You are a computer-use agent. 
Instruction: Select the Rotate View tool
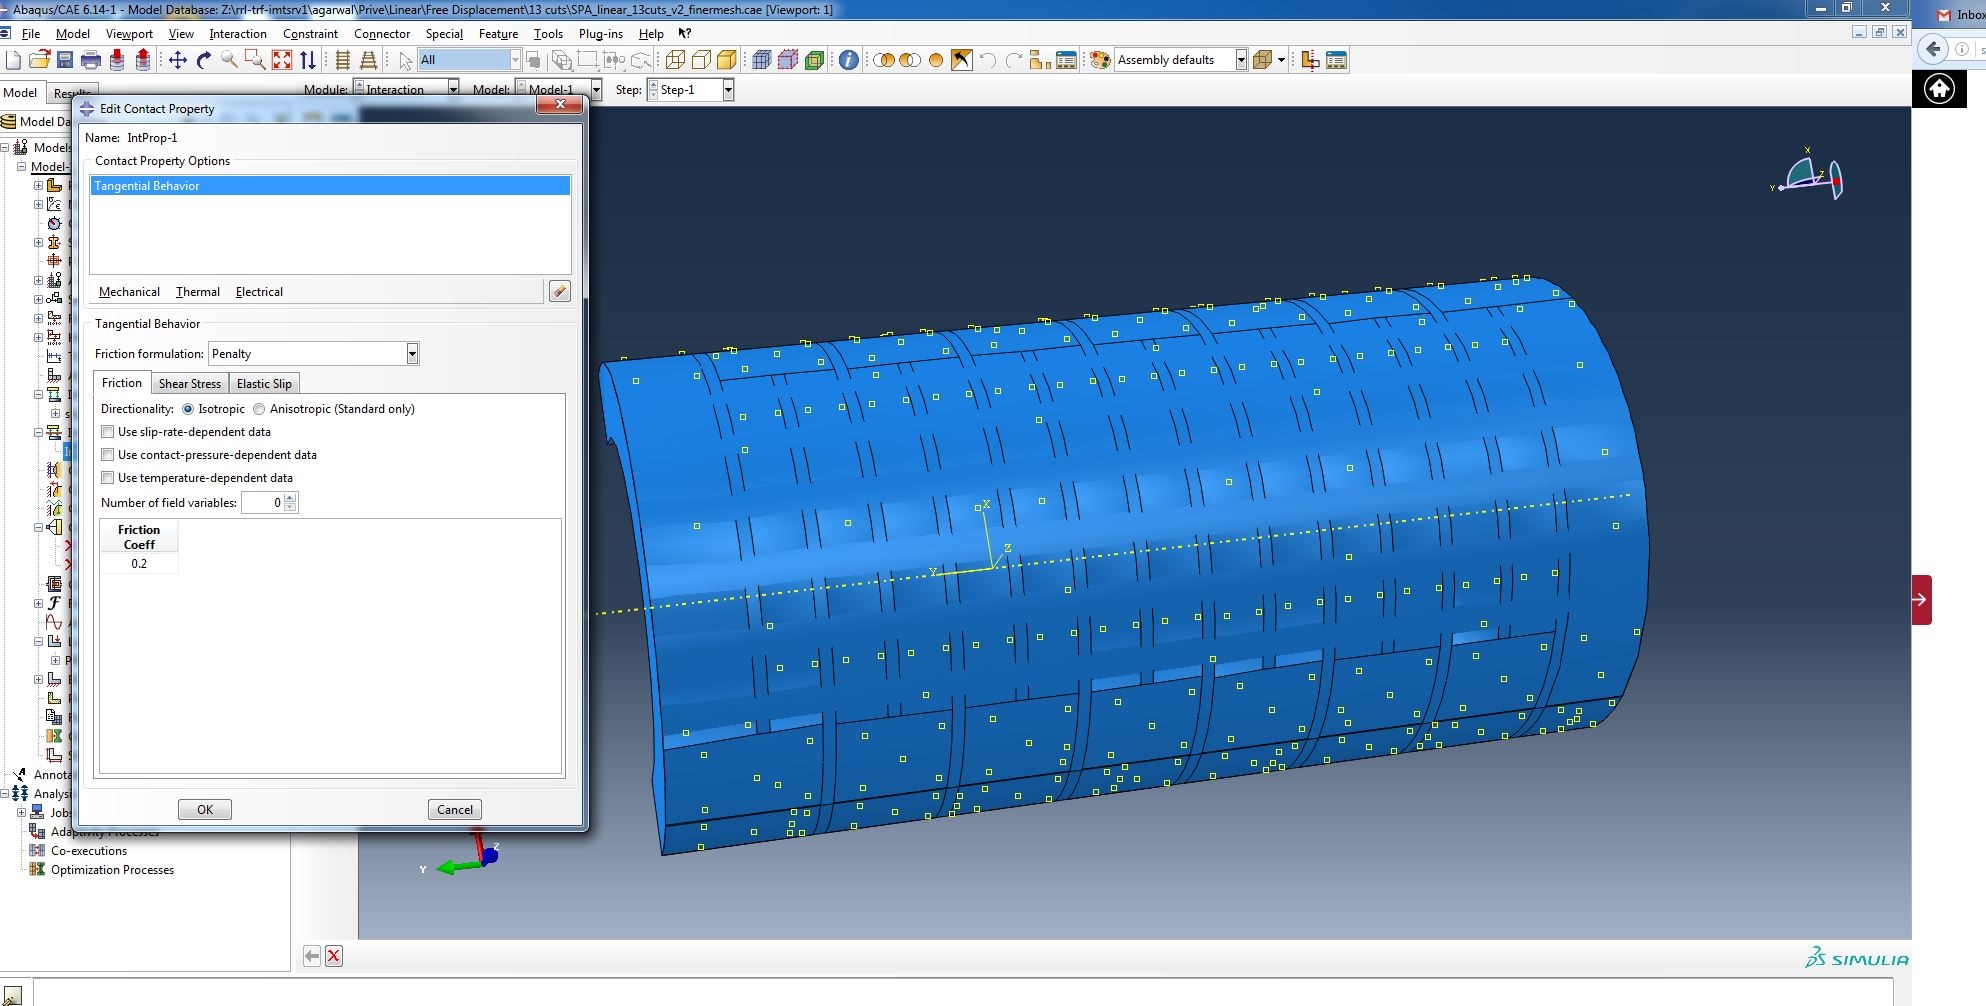(203, 60)
